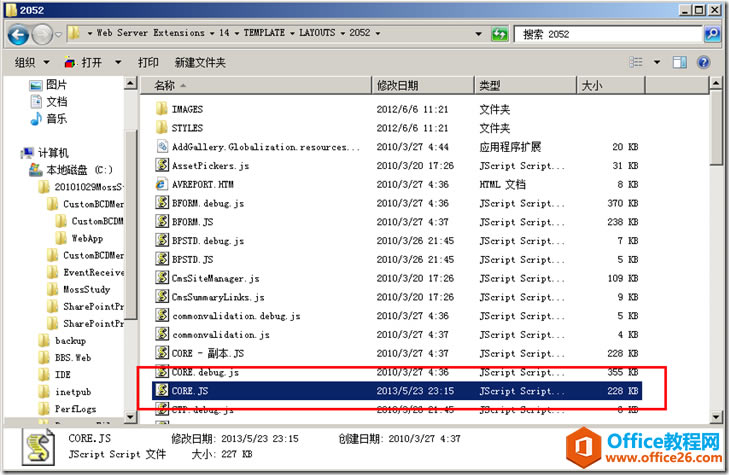
Task: Open the address bar history dropdown
Action: [x=478, y=34]
